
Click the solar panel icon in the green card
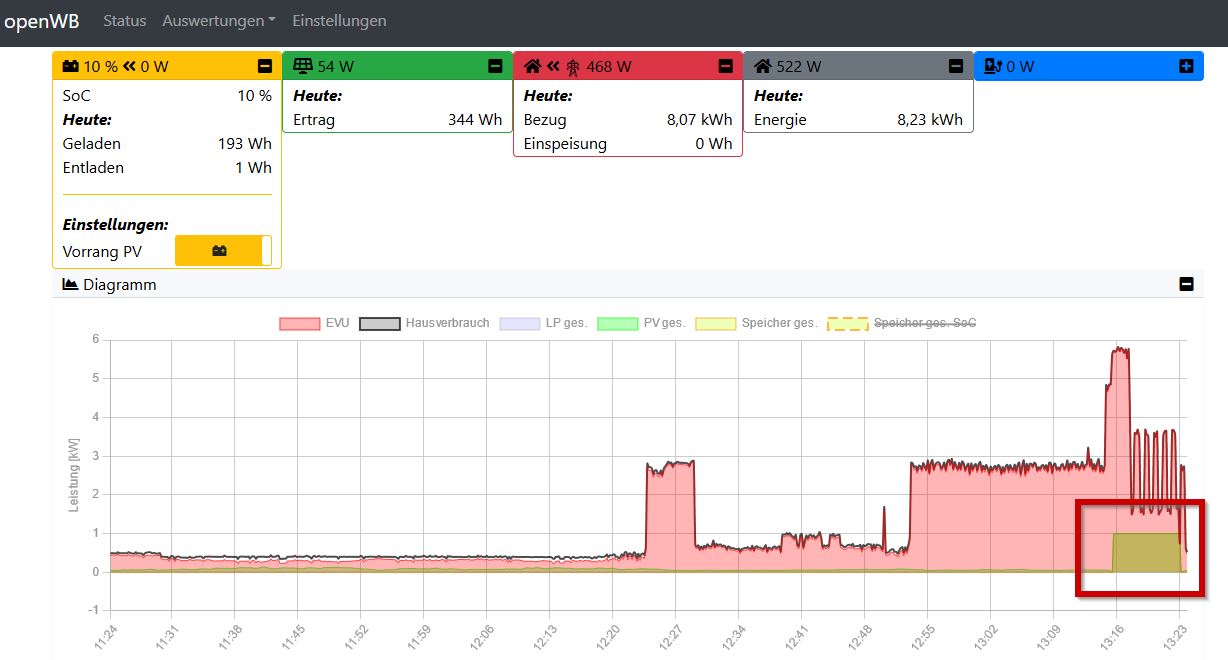[x=302, y=67]
